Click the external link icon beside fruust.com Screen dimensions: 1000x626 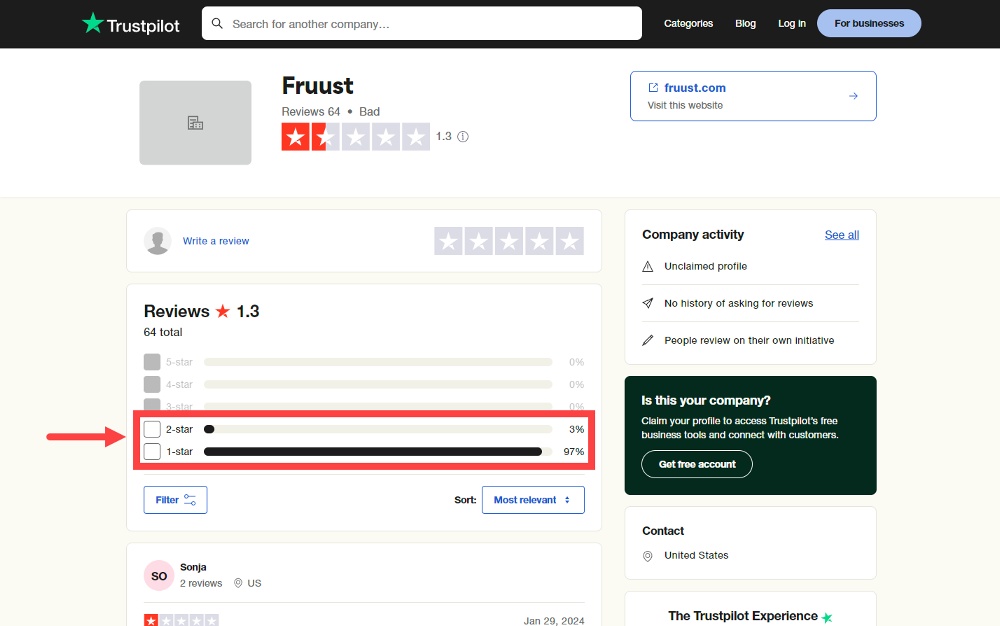click(x=653, y=87)
